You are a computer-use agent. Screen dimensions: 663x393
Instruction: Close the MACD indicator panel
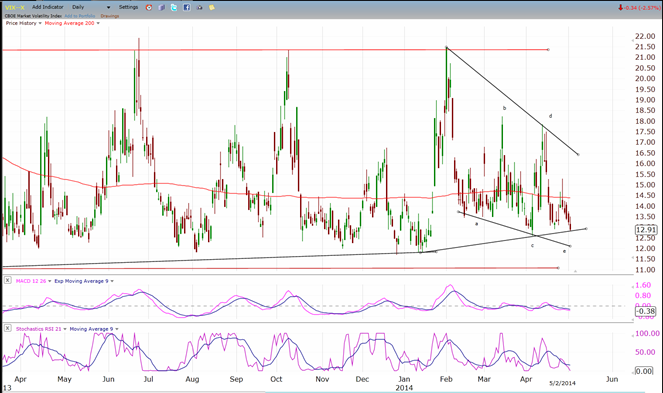(8, 280)
